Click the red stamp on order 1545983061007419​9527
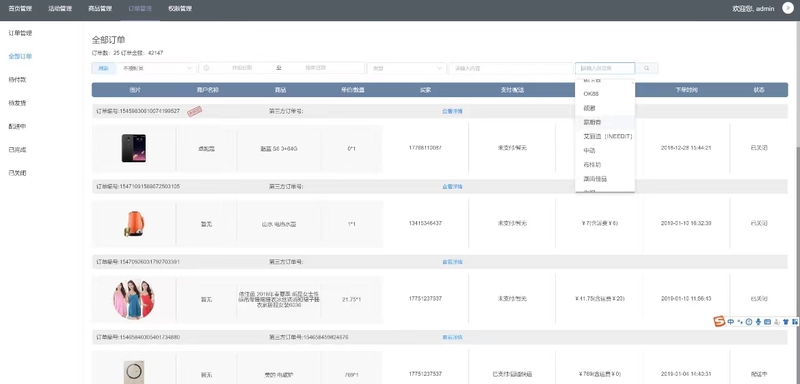Image resolution: width=800 pixels, height=384 pixels. [x=194, y=112]
